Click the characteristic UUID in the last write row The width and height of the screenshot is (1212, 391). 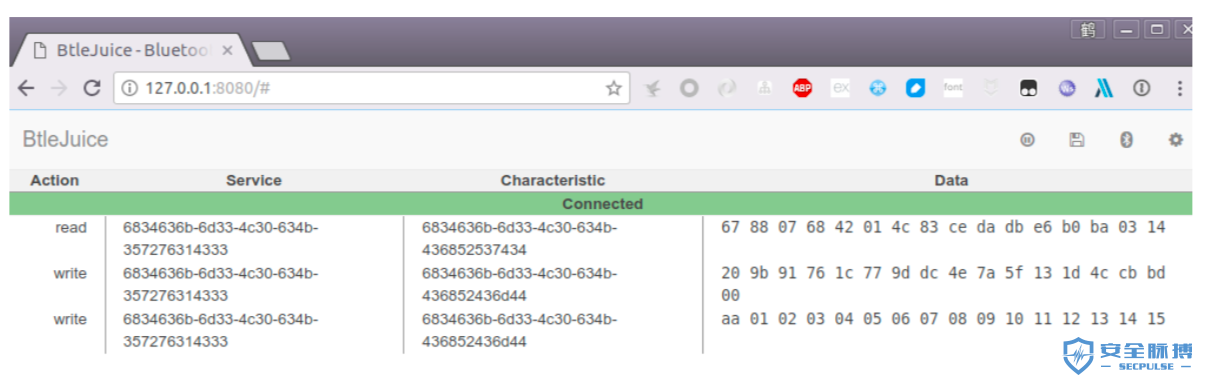coord(519,331)
